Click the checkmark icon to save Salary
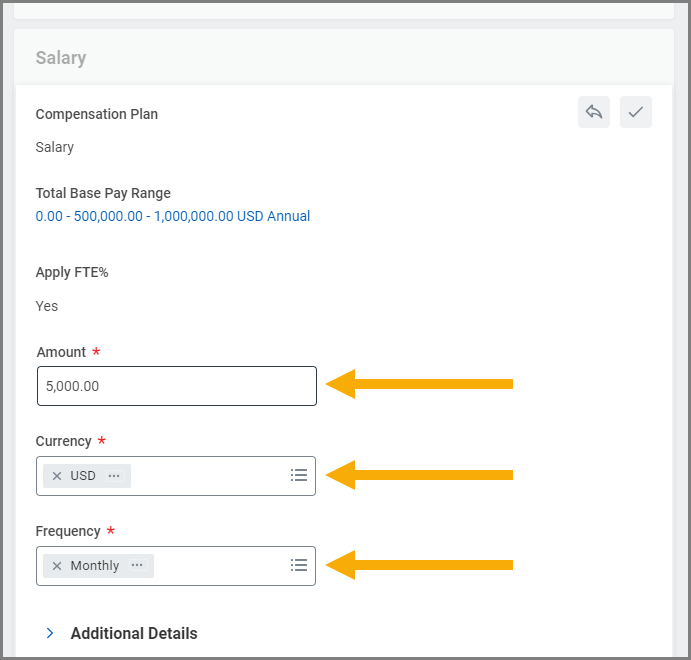 click(x=635, y=112)
